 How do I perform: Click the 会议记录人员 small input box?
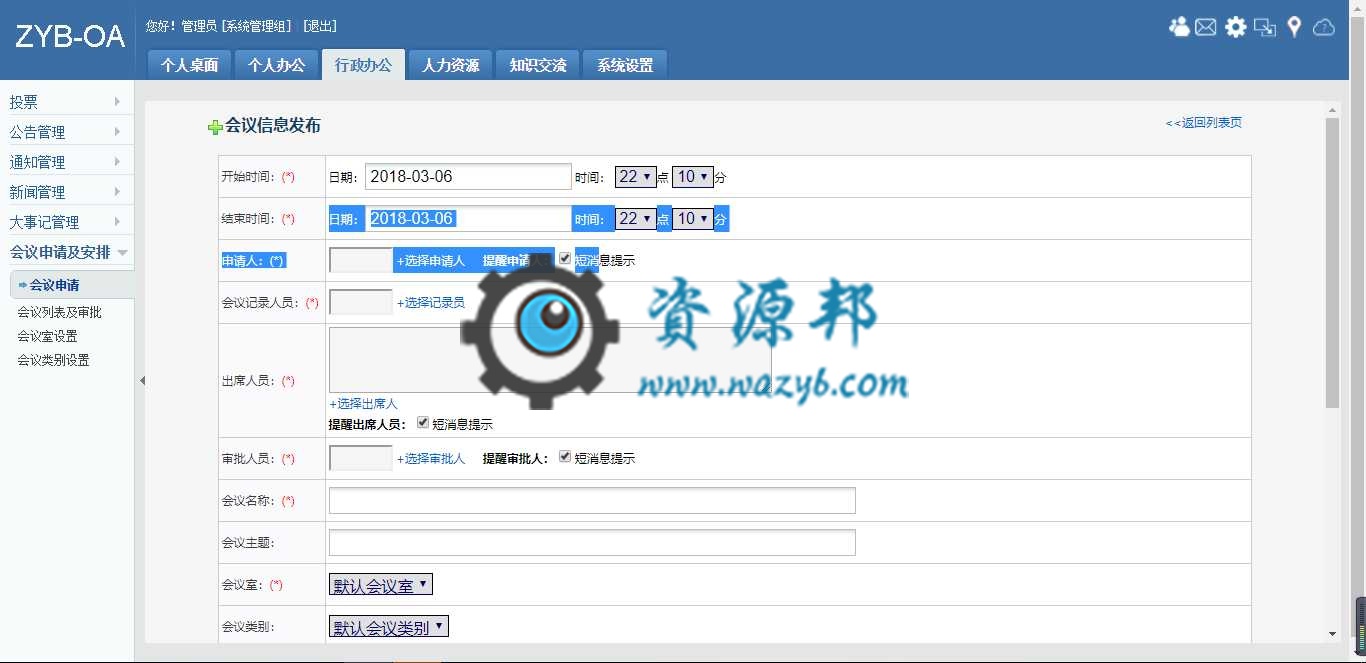tap(361, 303)
